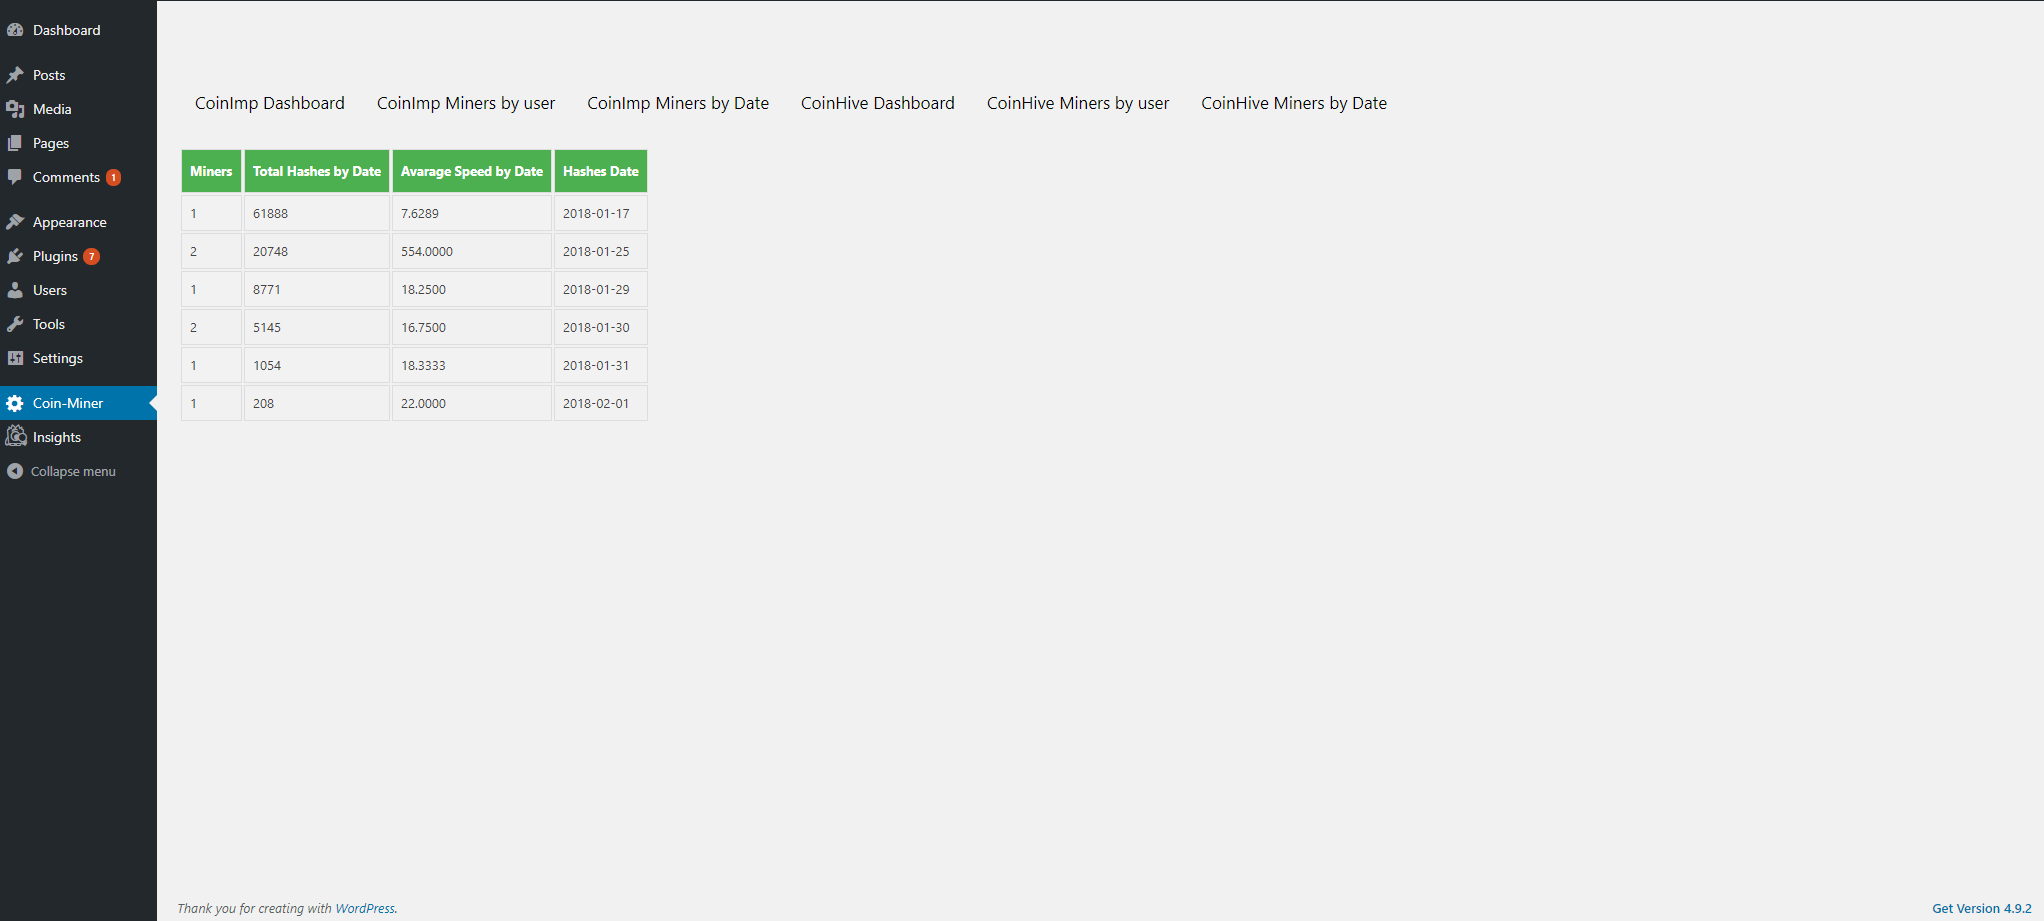Switch to CoinImp Dashboard tab

(x=270, y=103)
